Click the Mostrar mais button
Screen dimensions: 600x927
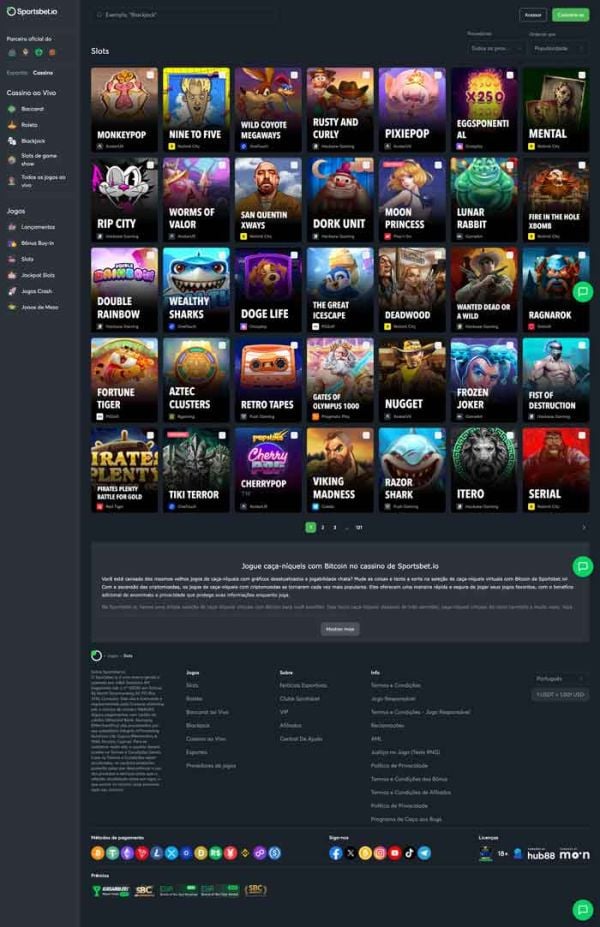[x=340, y=629]
